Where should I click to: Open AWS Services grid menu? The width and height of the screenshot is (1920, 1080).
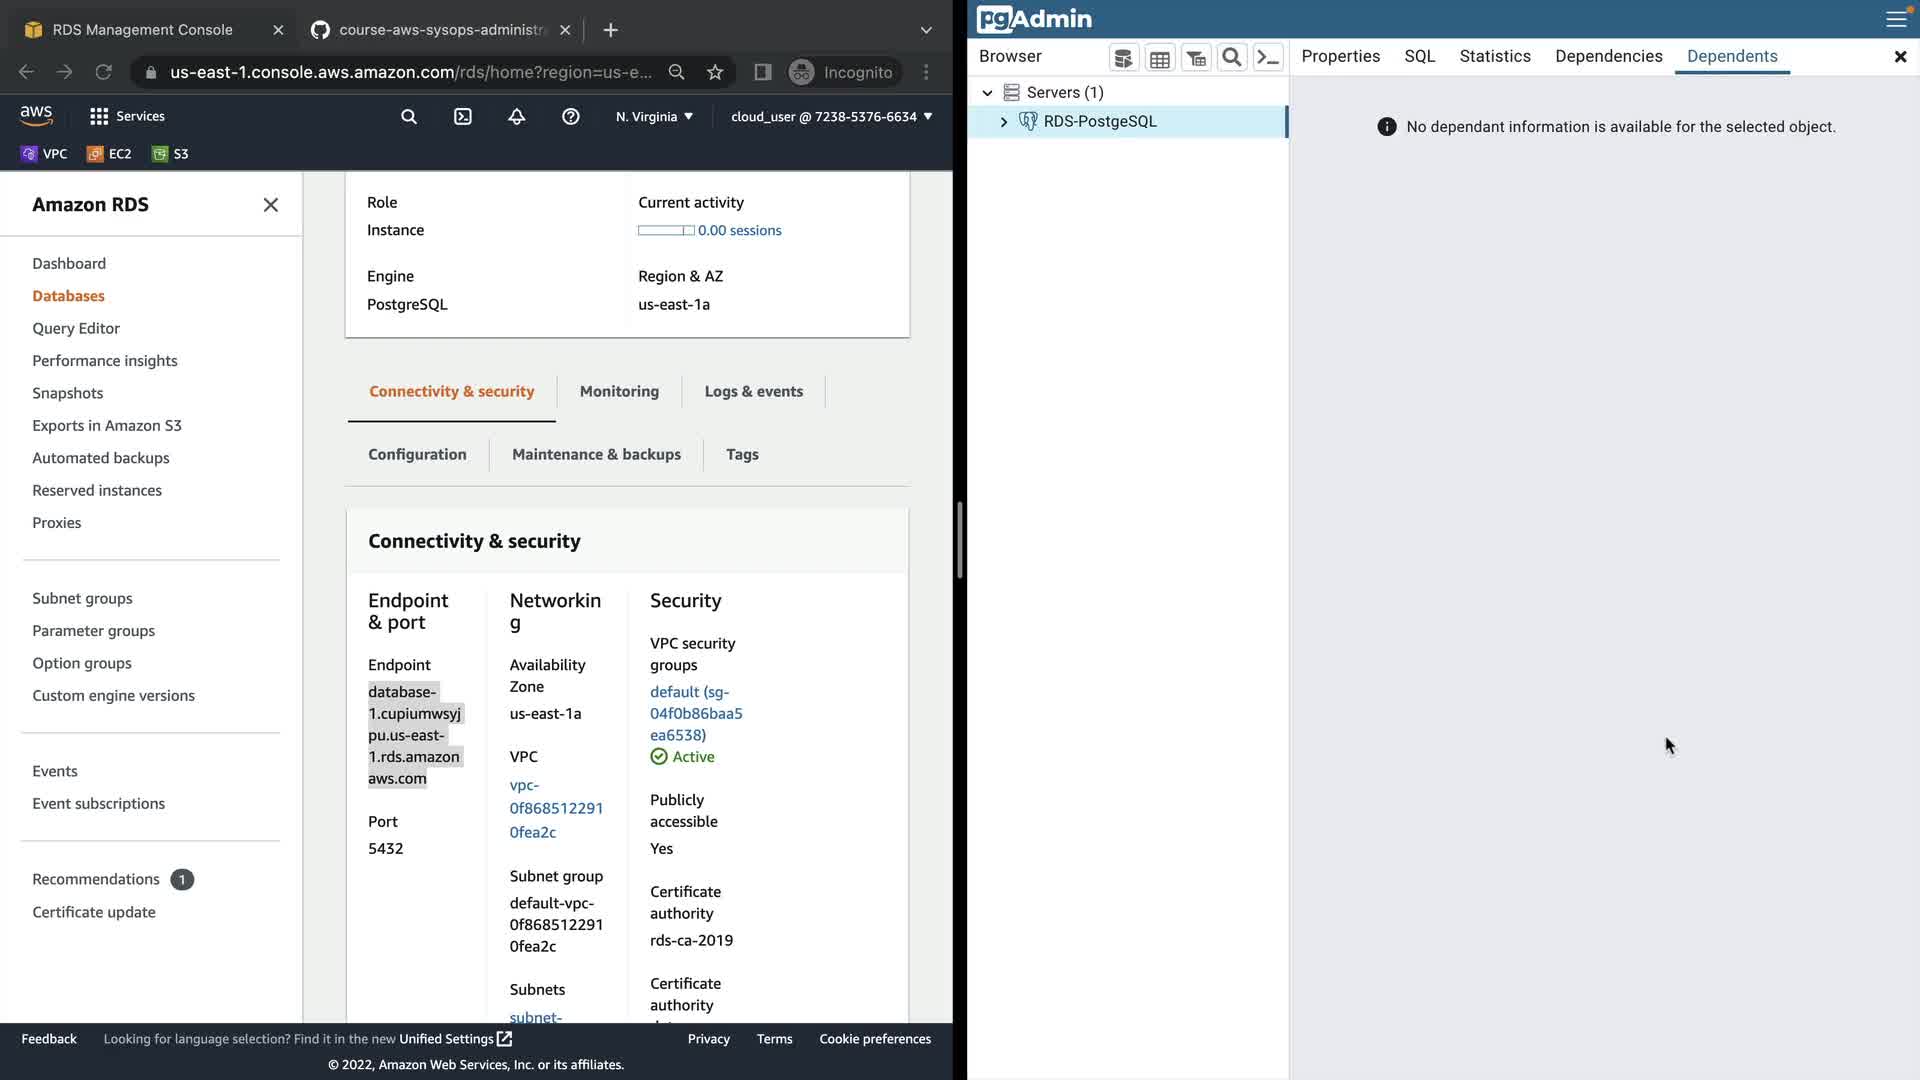98,117
